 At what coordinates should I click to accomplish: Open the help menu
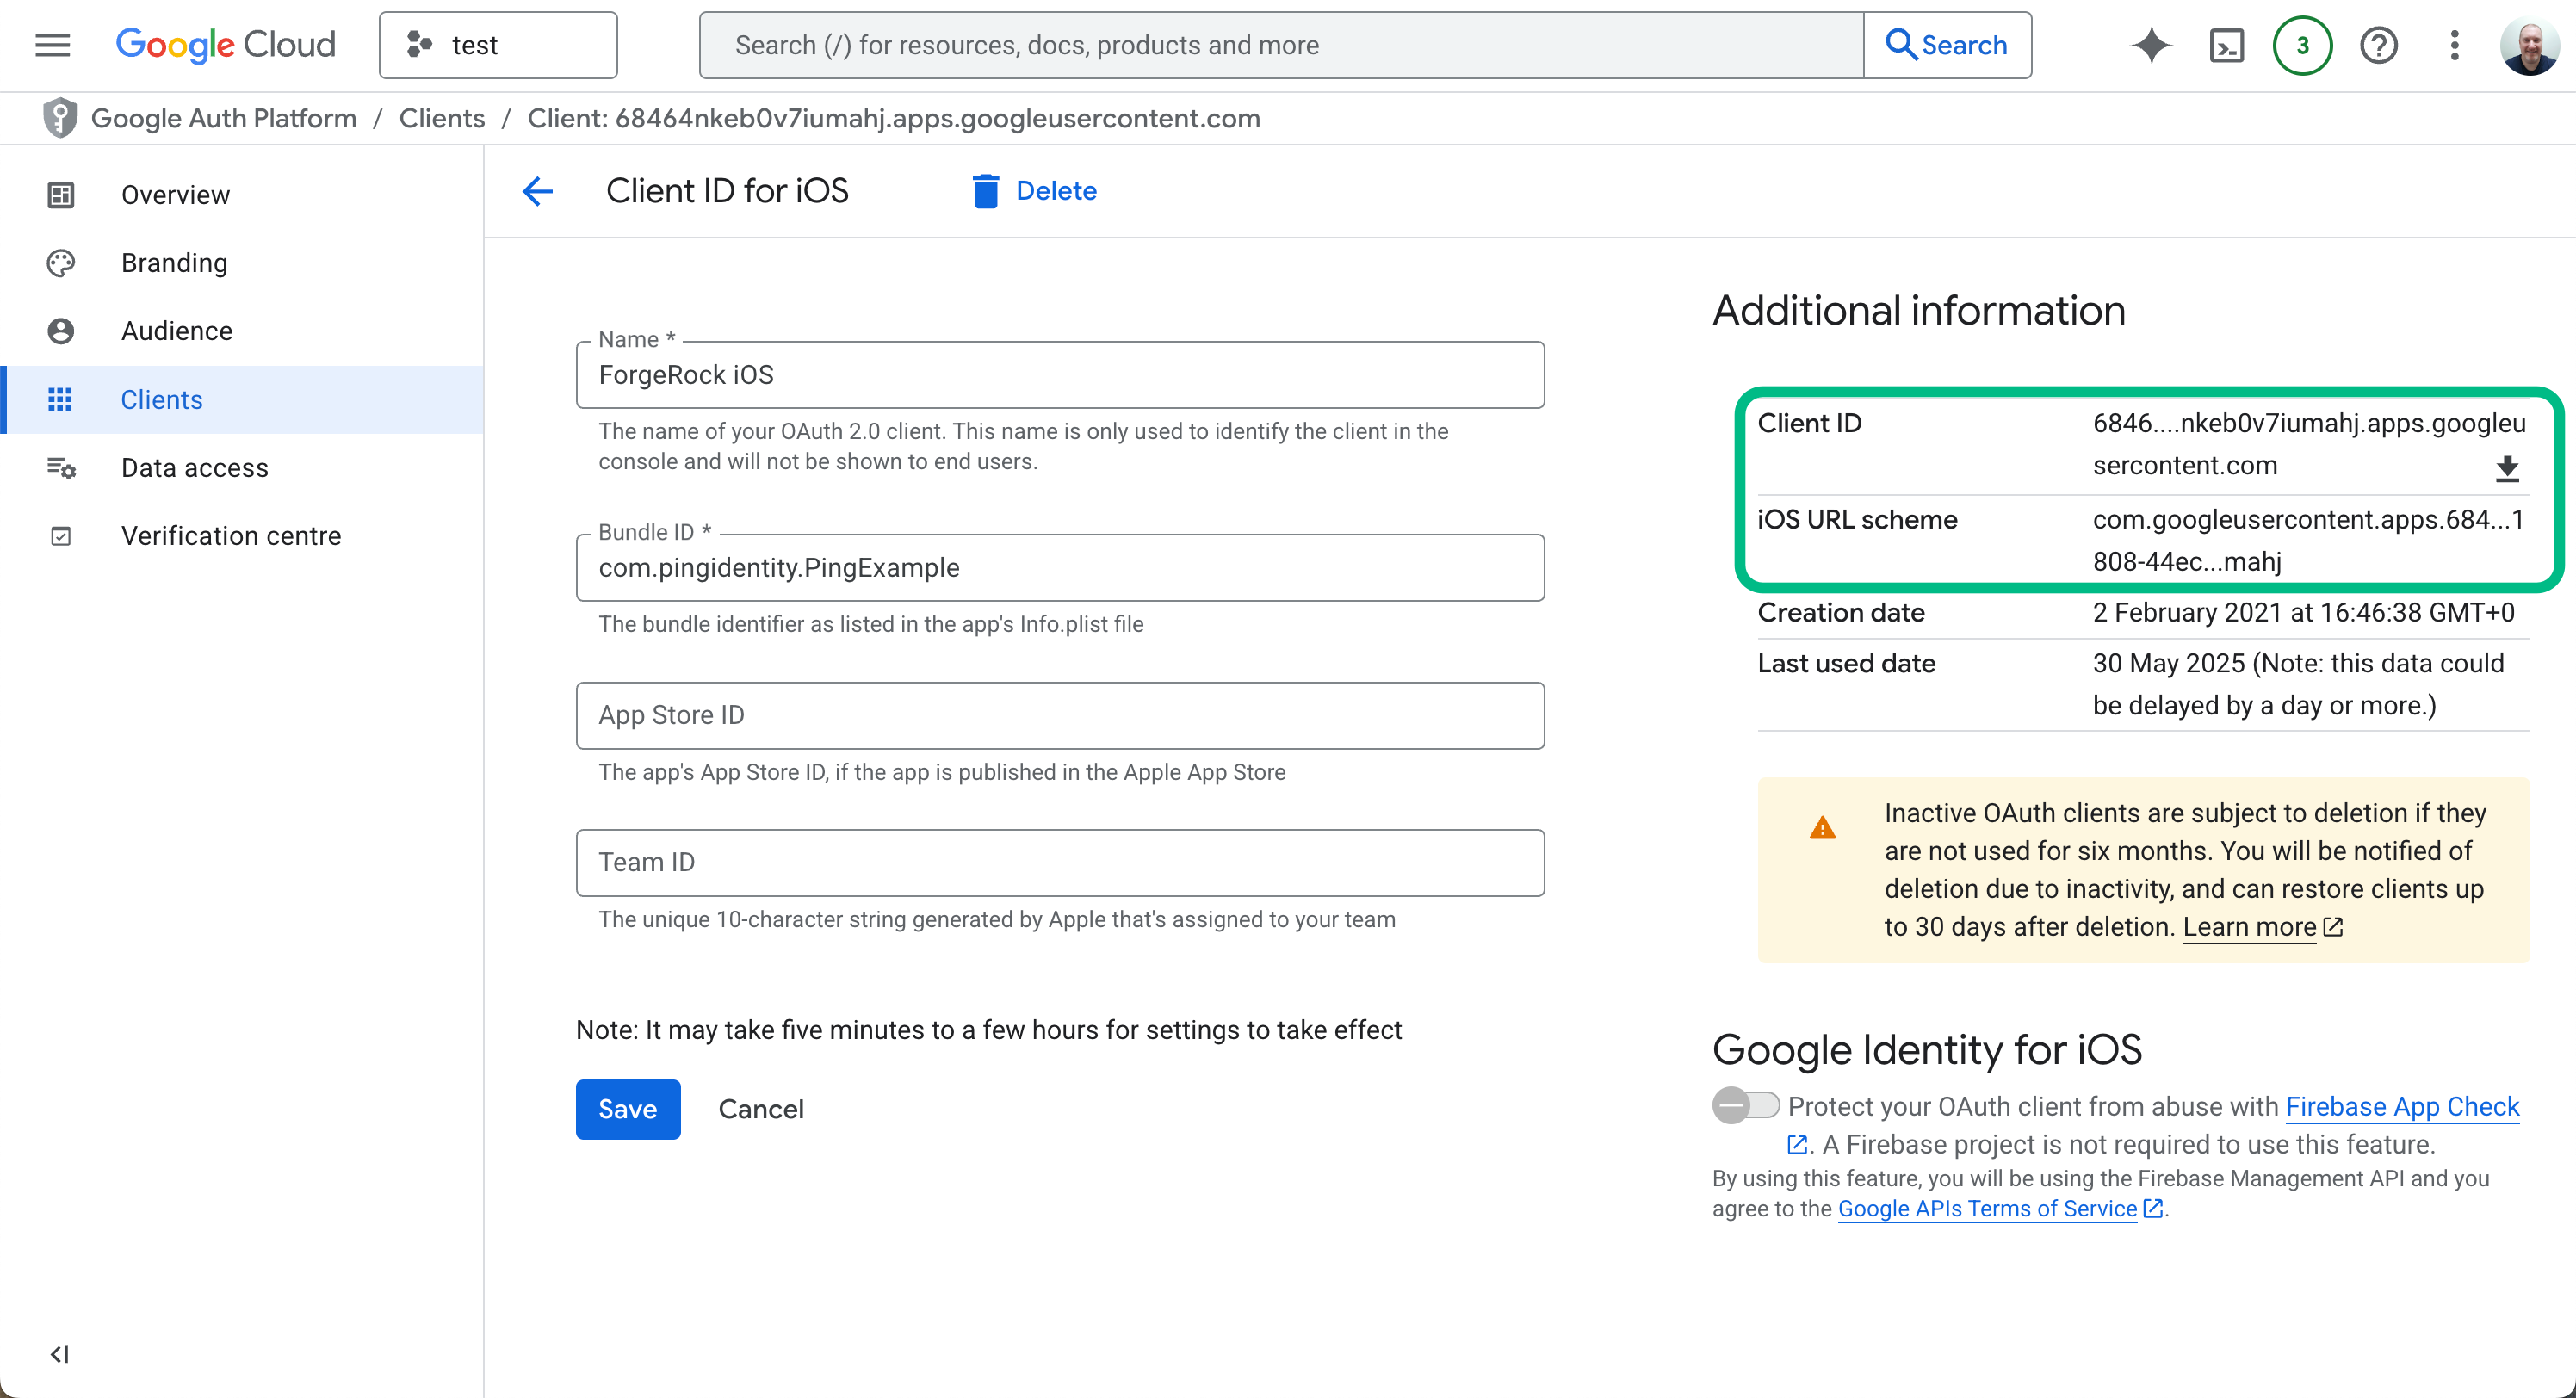tap(2379, 45)
